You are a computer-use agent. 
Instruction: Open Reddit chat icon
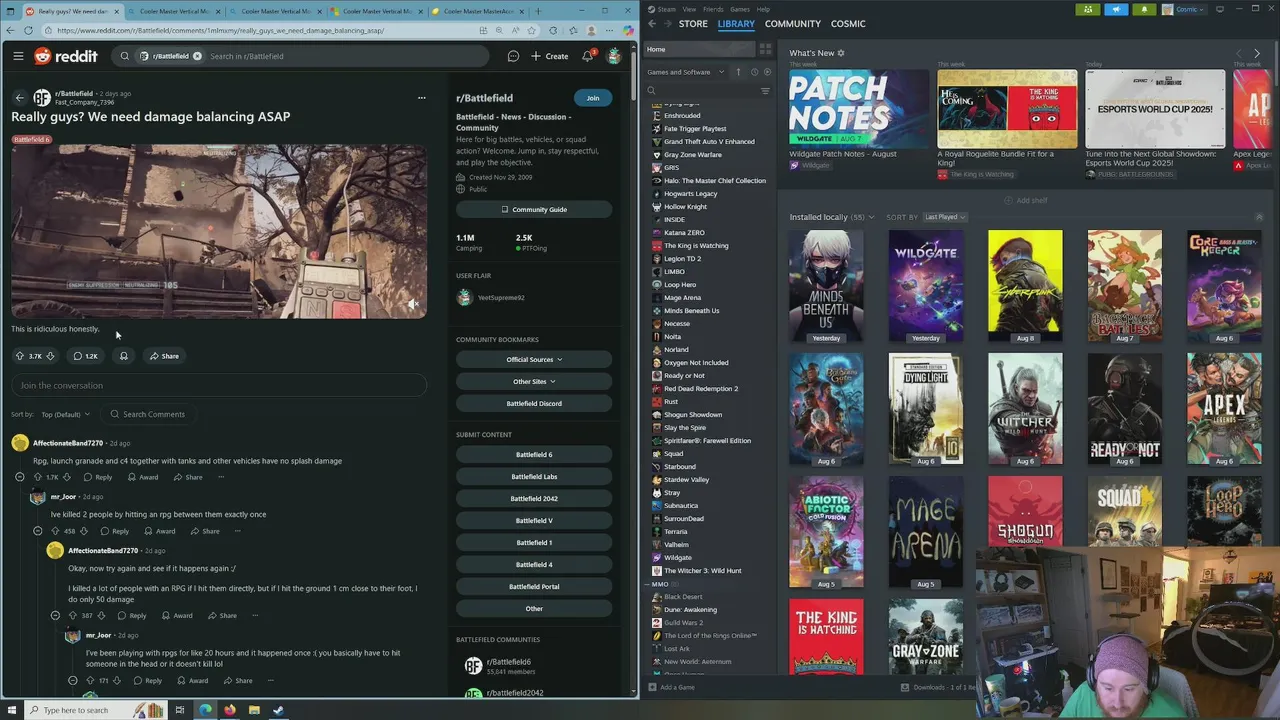click(x=513, y=56)
